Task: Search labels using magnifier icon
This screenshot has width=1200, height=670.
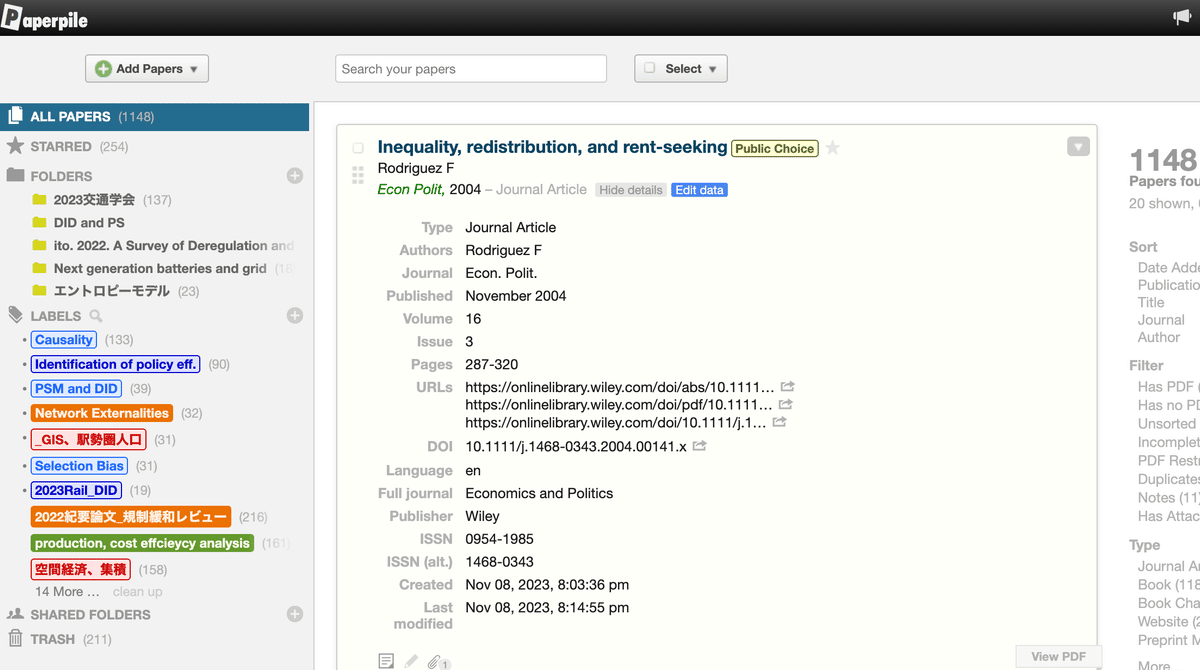Action: (97, 316)
